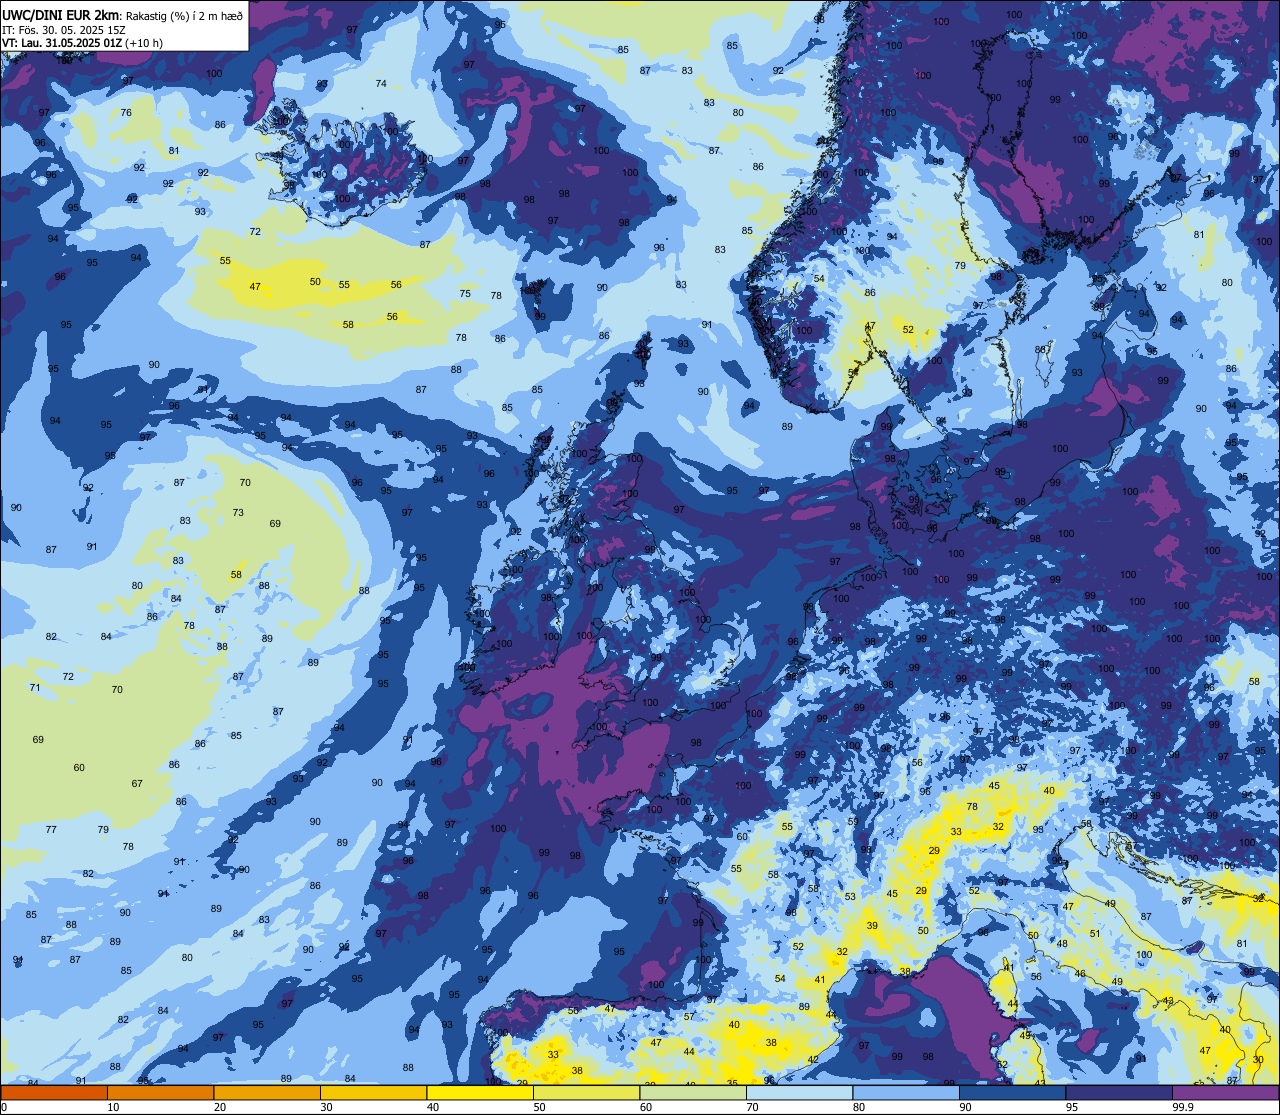The image size is (1280, 1115).
Task: Click the 30–40 golden legend segment
Action: coord(374,1092)
